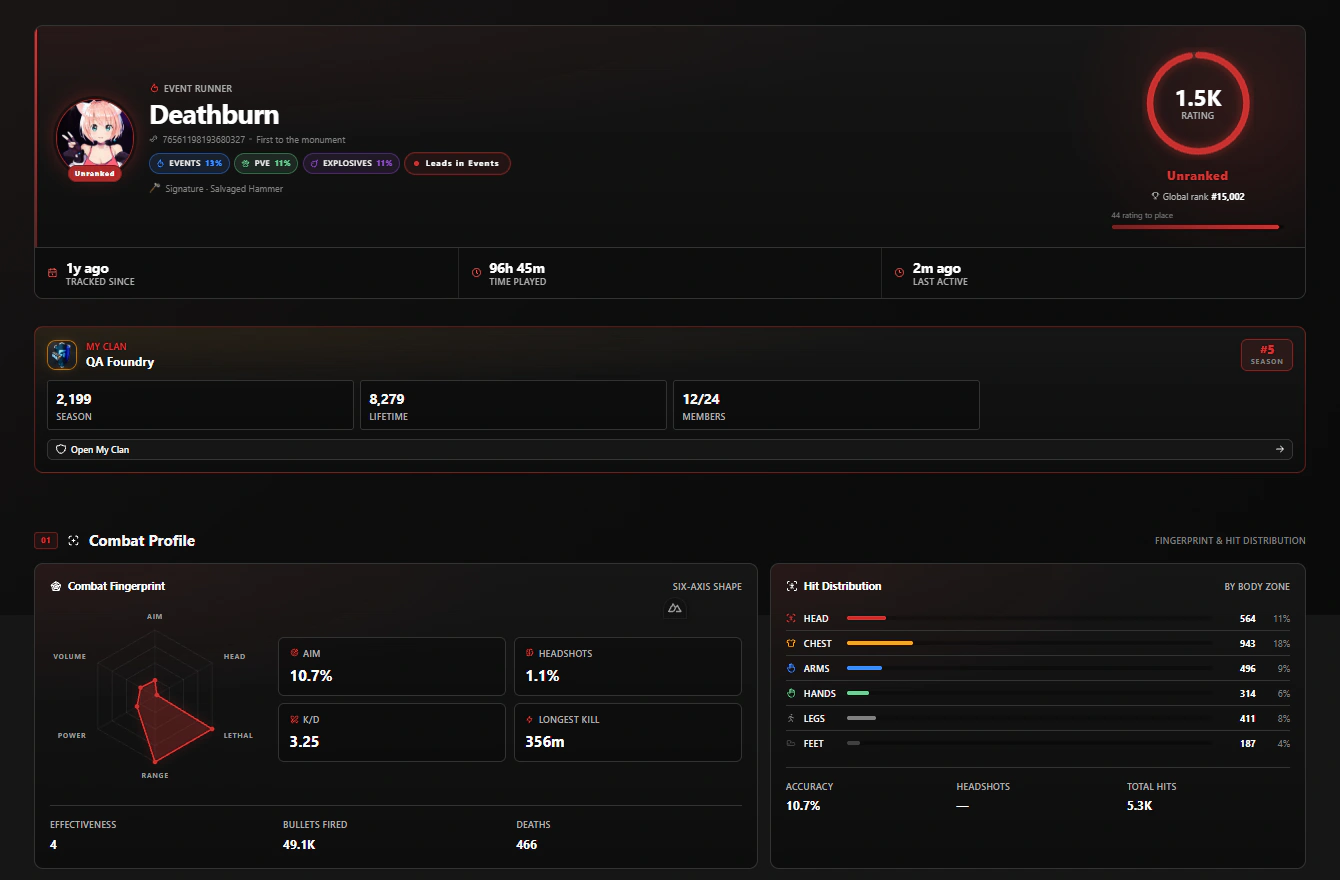
Task: Click the Combat Fingerprint panel icon
Action: [x=56, y=586]
